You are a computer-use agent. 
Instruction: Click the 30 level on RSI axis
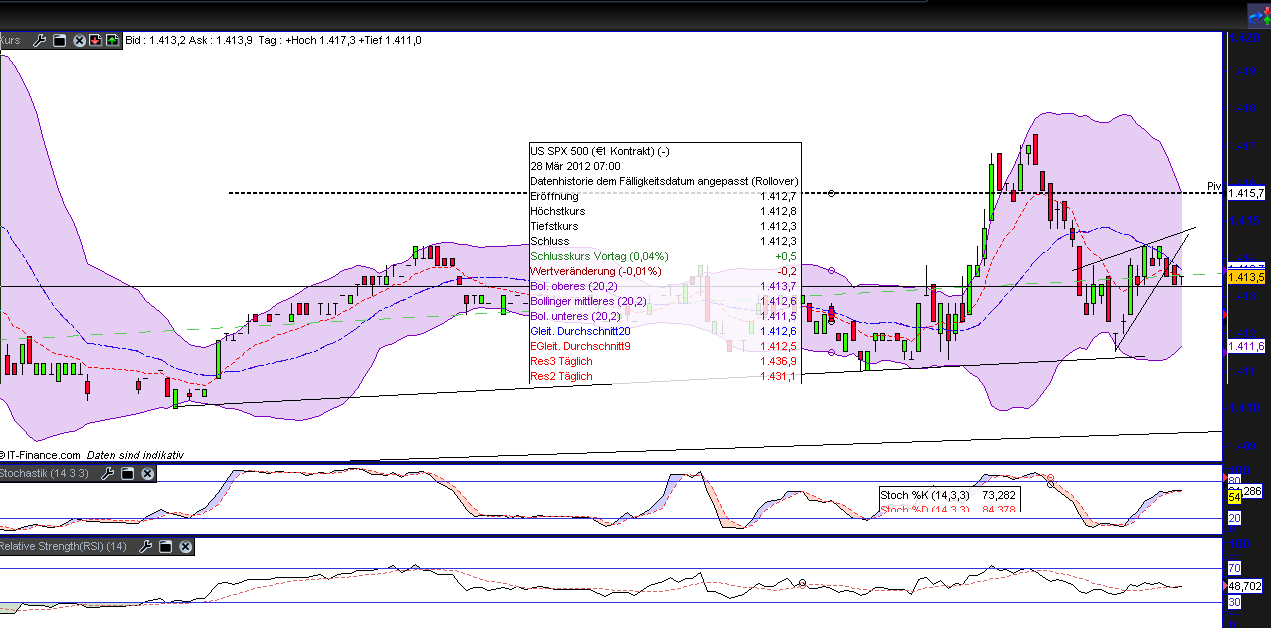[x=1234, y=602]
